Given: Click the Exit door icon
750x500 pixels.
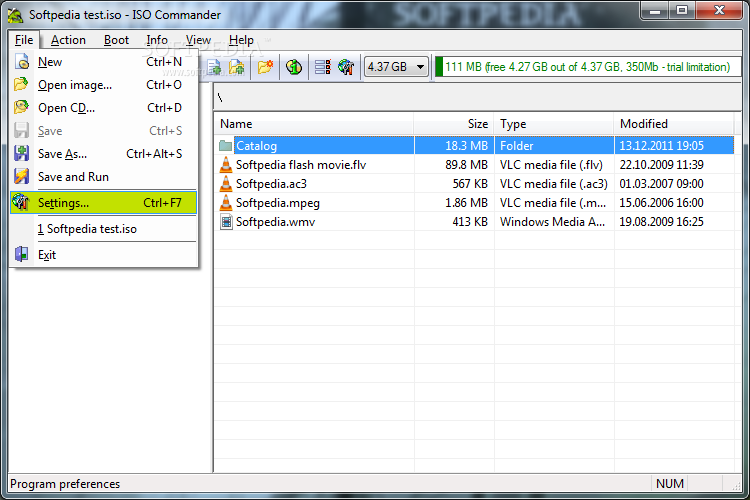Looking at the screenshot, I should (22, 254).
